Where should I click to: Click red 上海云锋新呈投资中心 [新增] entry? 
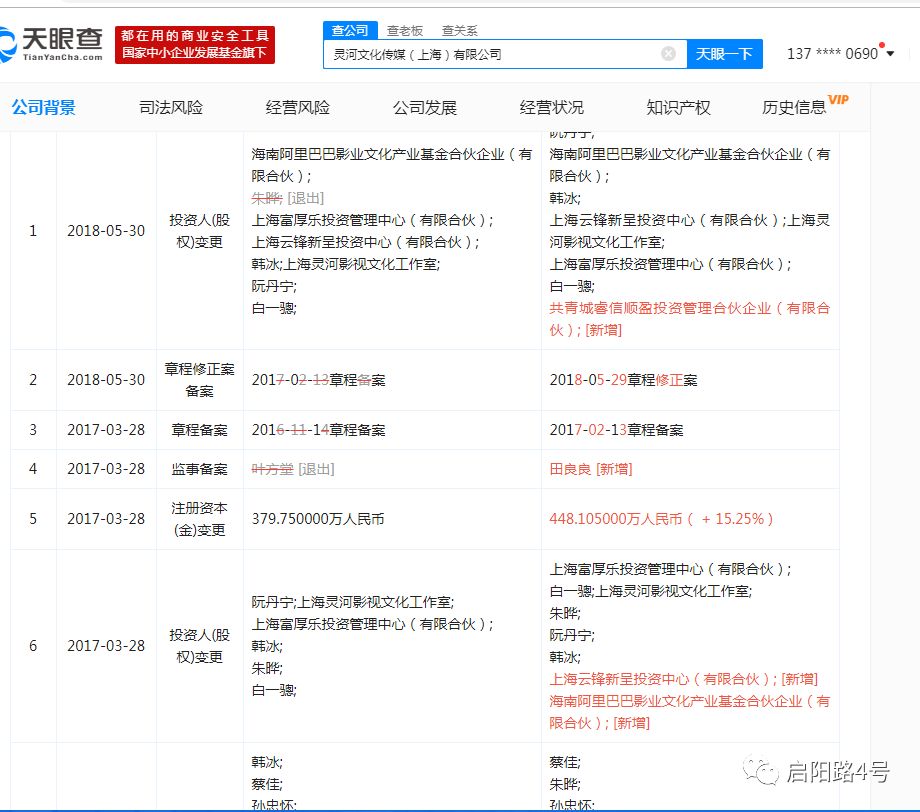click(x=683, y=679)
